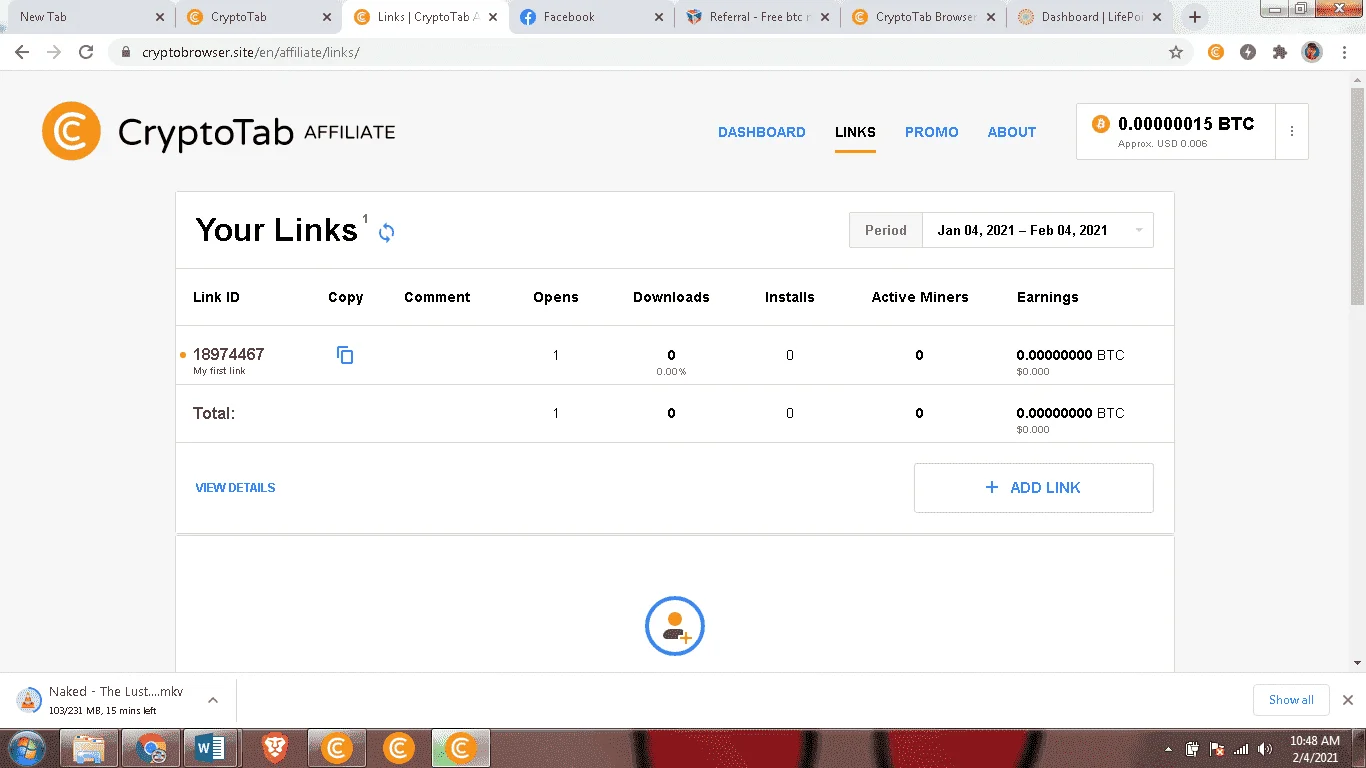This screenshot has height=768, width=1366.
Task: Click the lightning bolt extension icon
Action: 1248,52
